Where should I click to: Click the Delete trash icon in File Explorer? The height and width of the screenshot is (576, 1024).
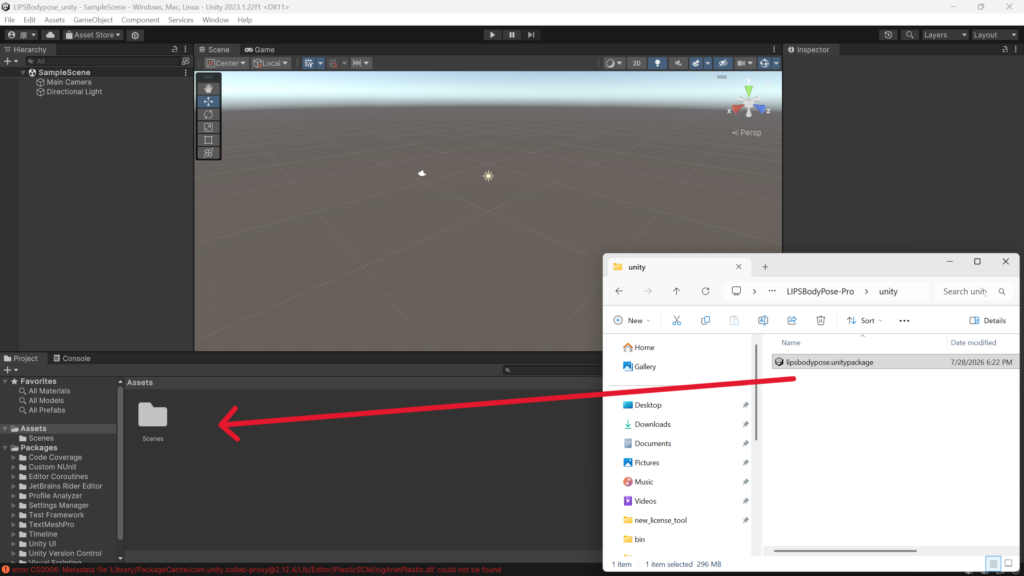820,321
